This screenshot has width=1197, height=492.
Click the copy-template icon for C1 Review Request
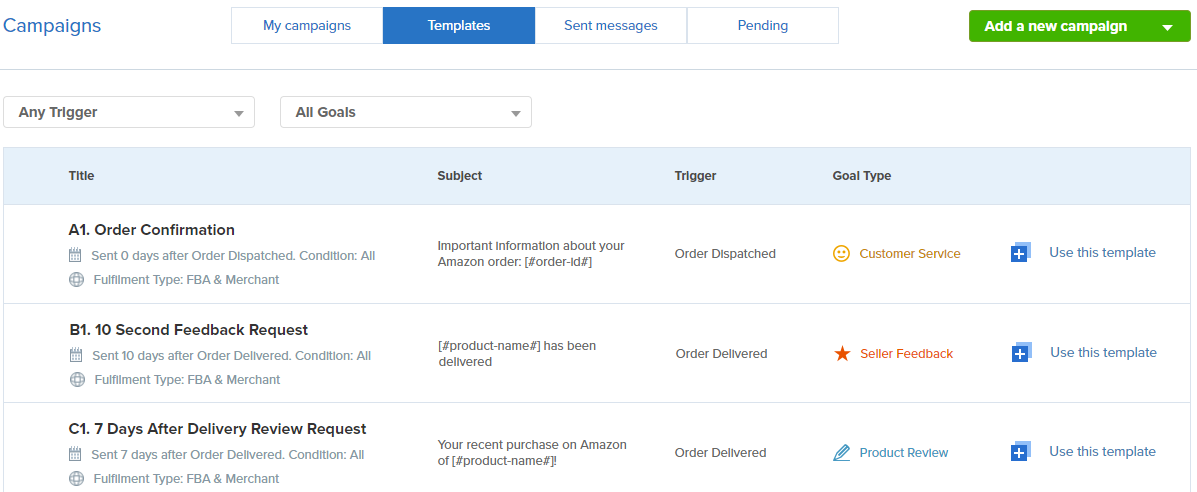pos(1020,452)
